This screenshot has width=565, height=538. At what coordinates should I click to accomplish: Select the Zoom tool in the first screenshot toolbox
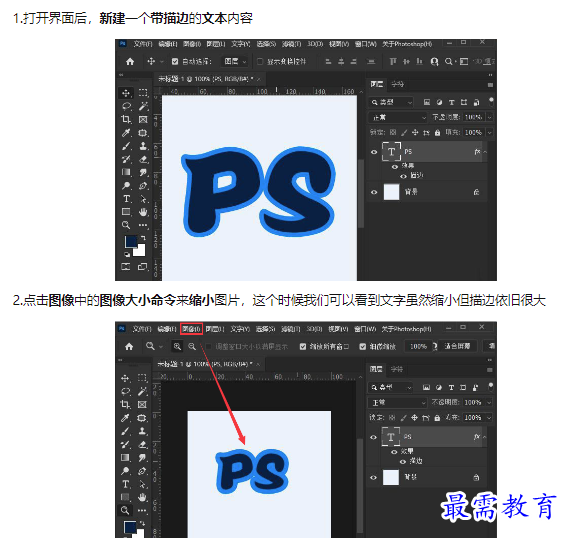[x=126, y=225]
